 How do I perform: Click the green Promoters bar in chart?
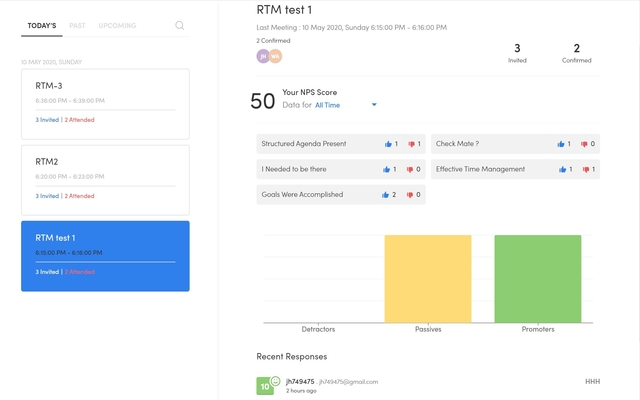point(538,279)
